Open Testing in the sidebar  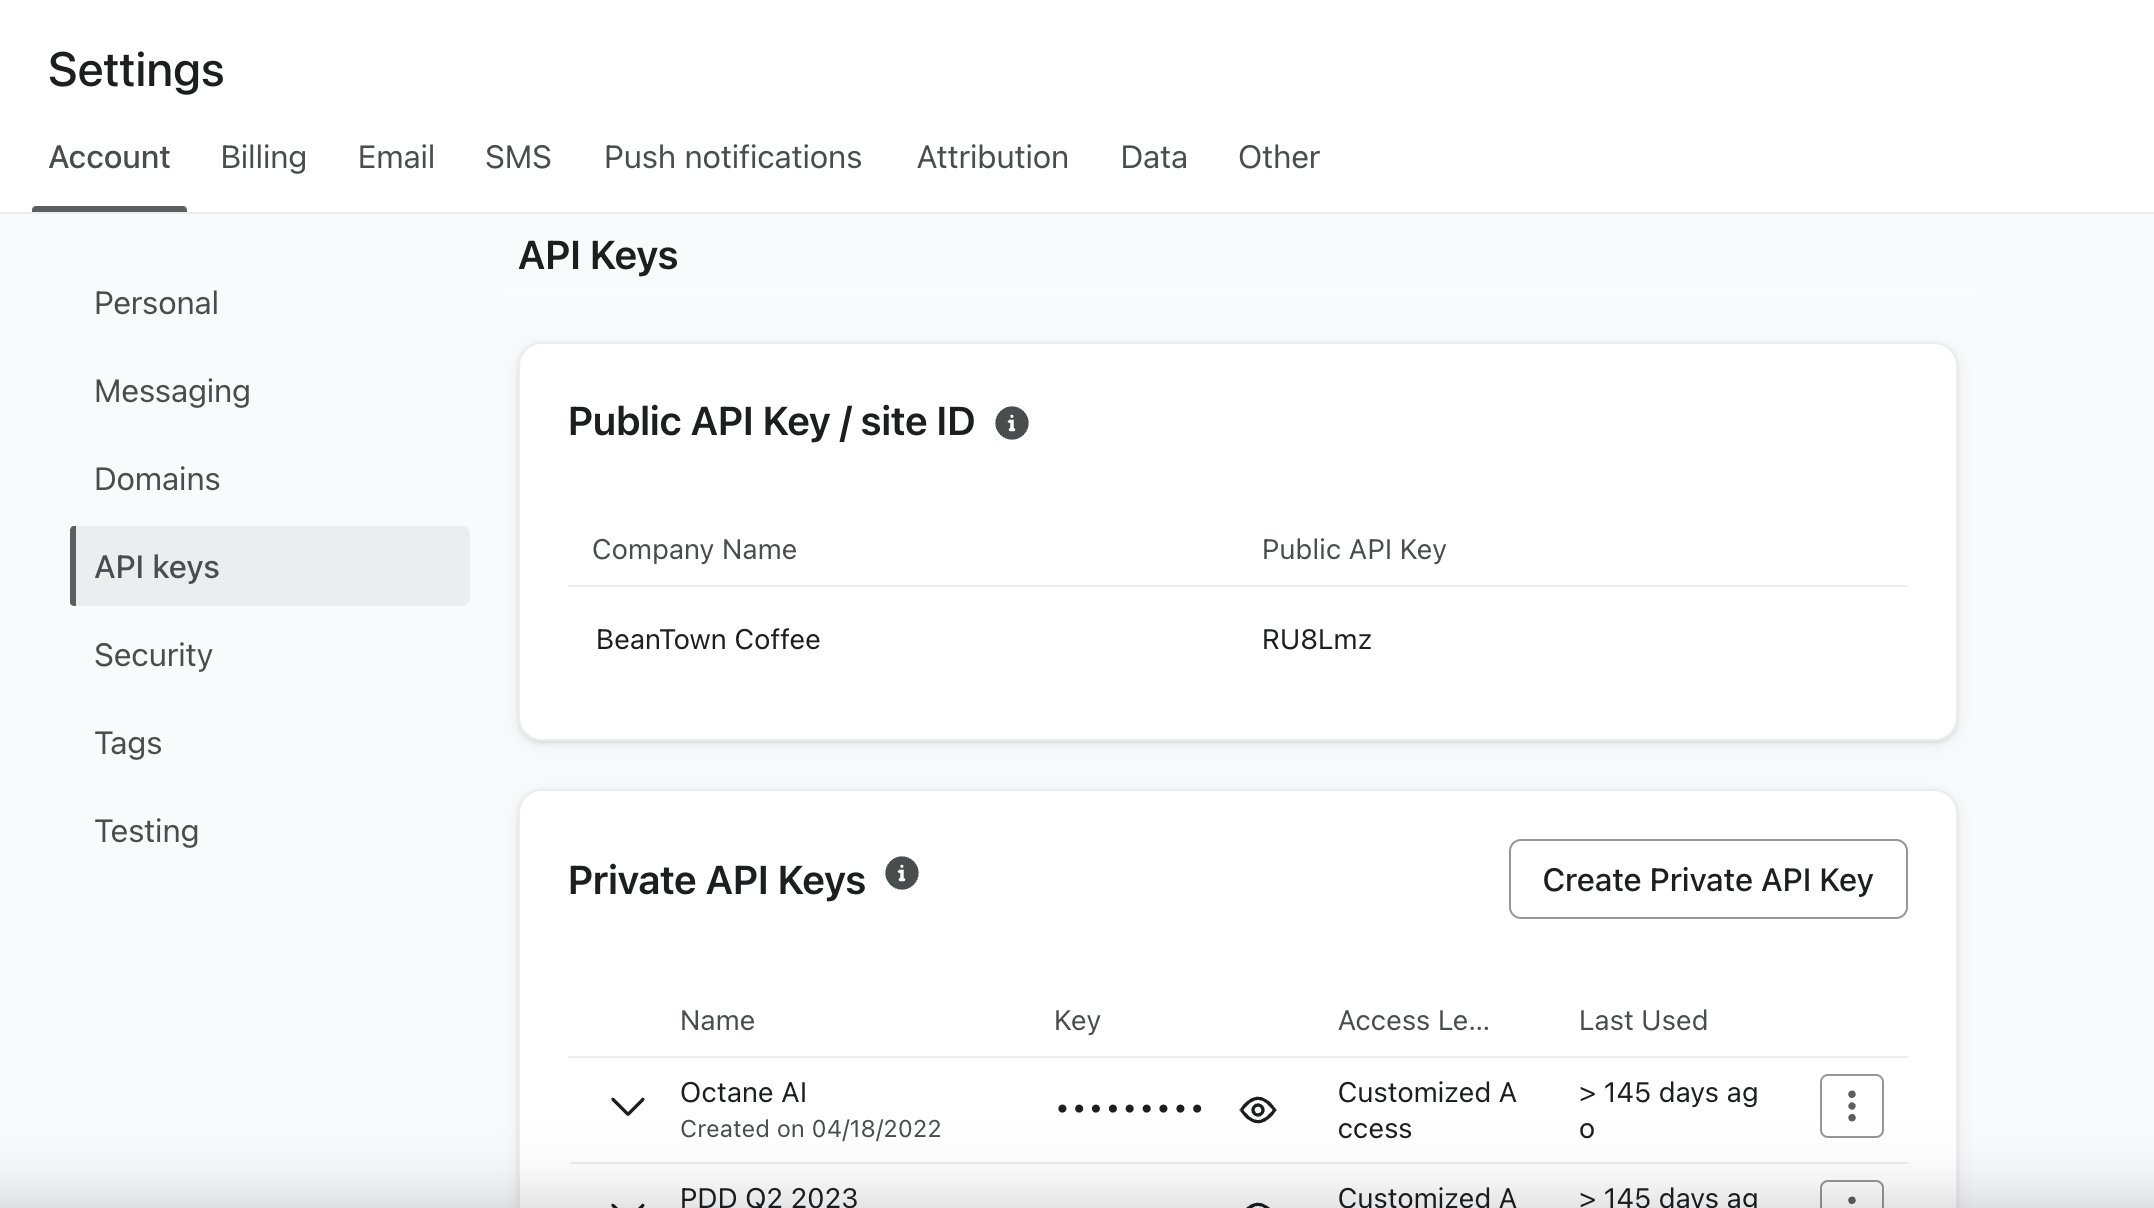[x=146, y=831]
